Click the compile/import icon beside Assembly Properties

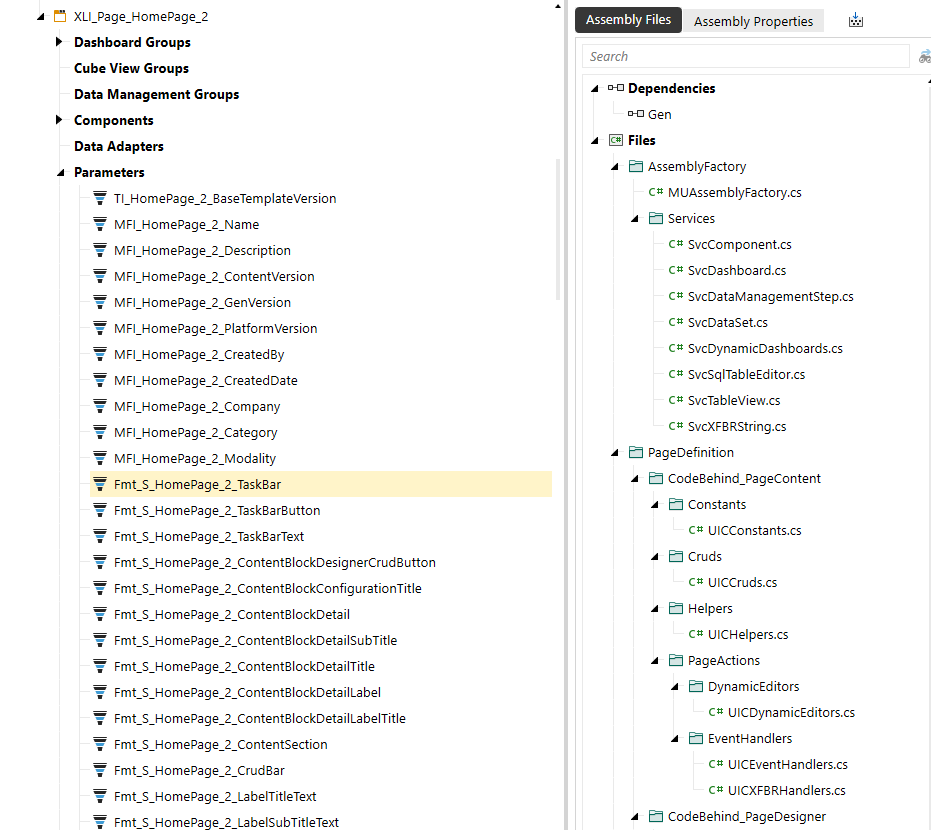[855, 20]
